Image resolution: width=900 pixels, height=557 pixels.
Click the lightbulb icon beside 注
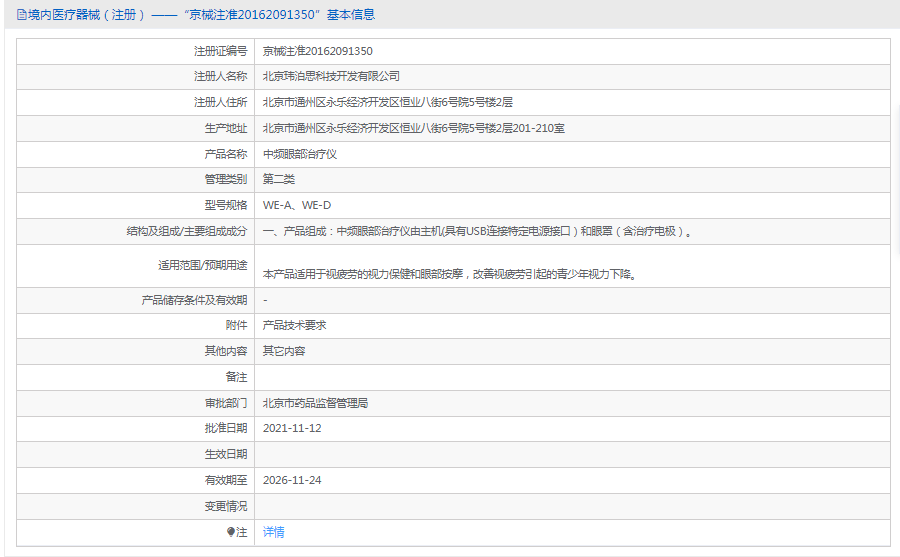(231, 532)
